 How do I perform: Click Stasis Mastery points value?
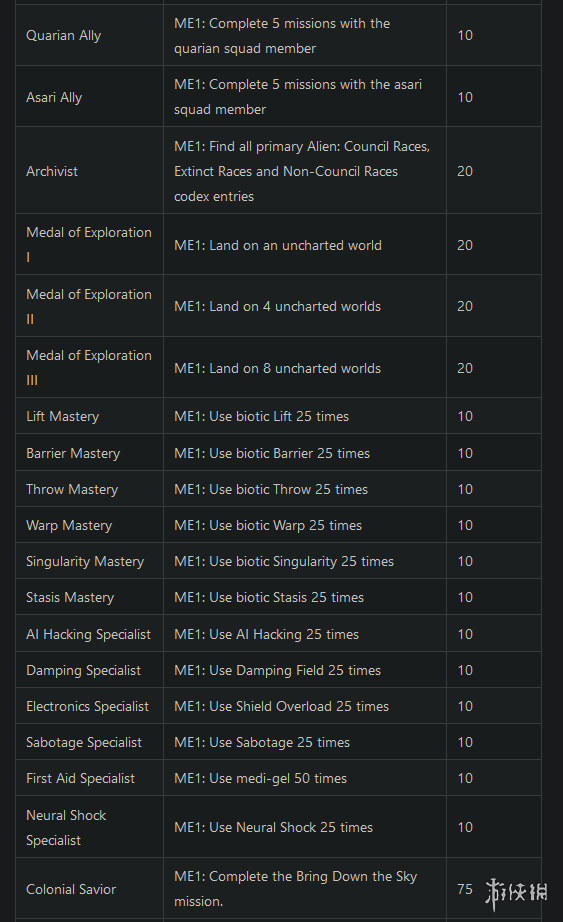click(465, 597)
